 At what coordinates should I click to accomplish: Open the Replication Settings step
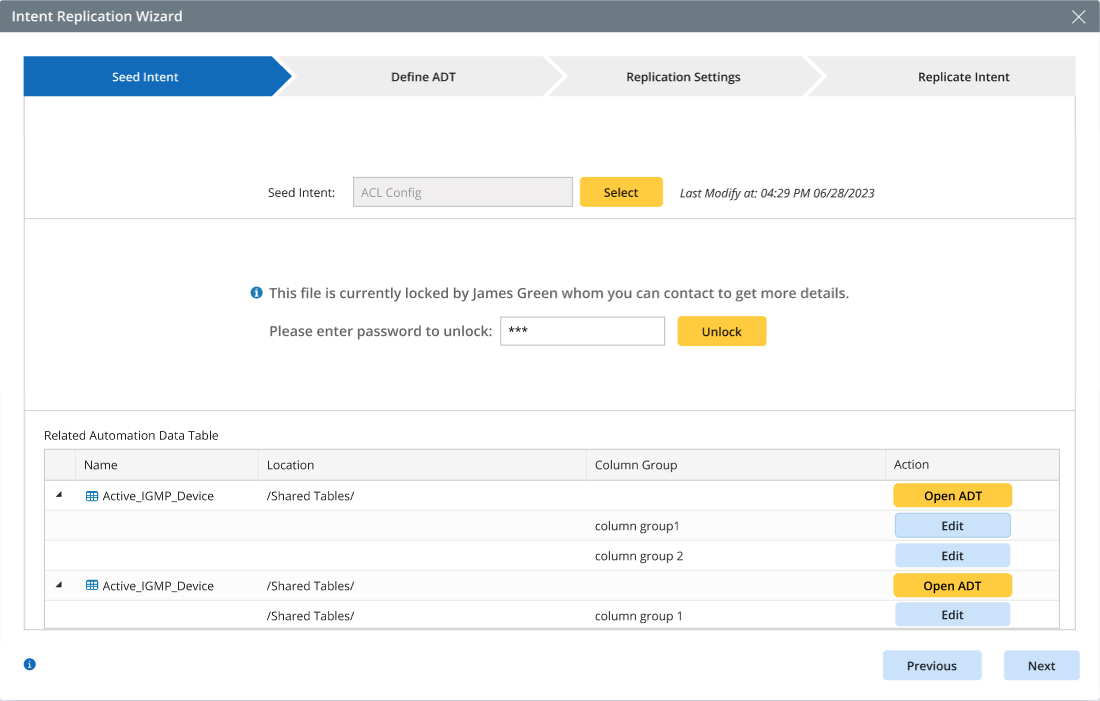683,77
